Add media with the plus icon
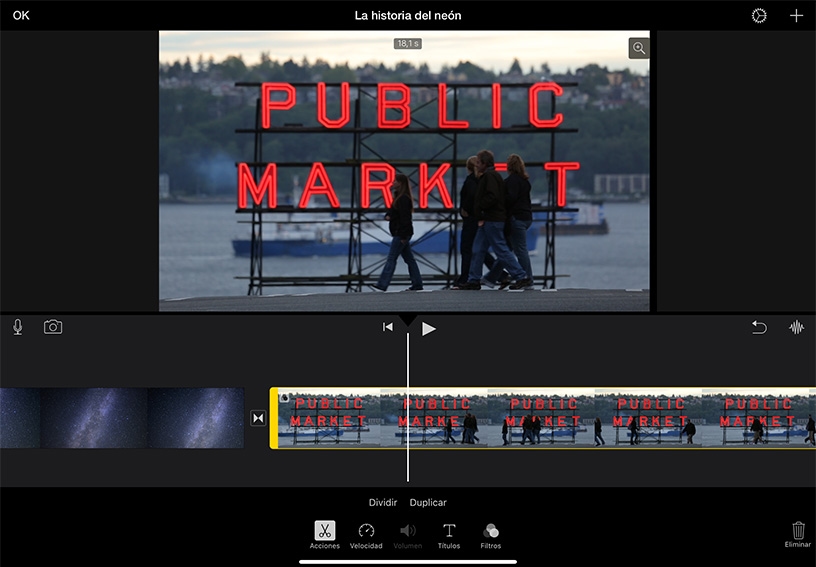816x567 pixels. (796, 16)
